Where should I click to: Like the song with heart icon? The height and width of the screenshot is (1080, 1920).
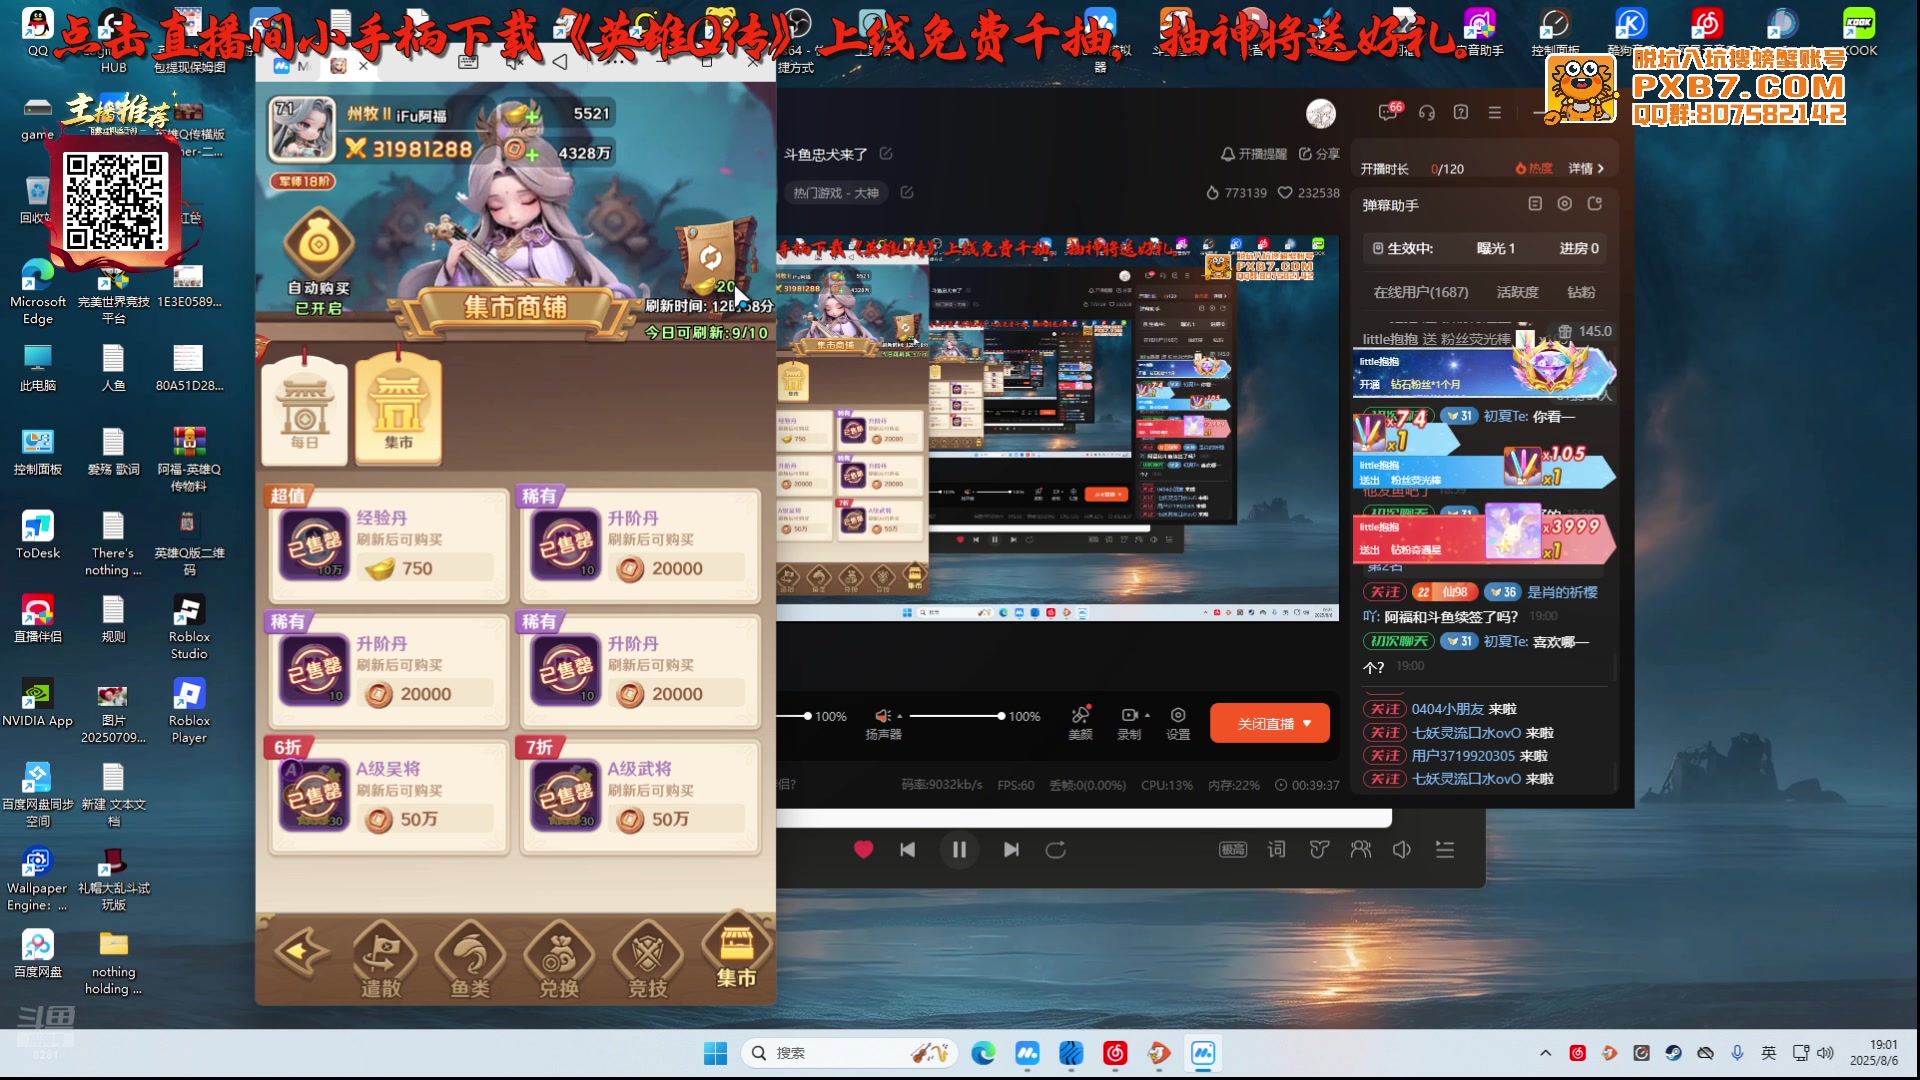(864, 850)
